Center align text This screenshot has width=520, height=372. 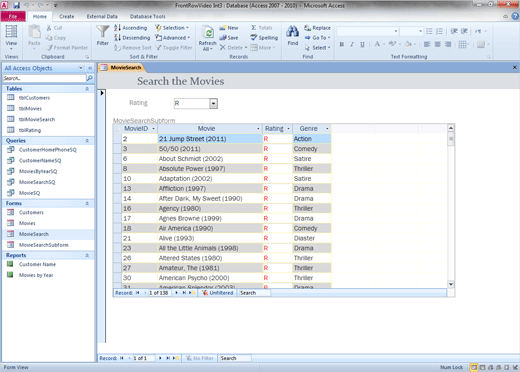[x=437, y=44]
